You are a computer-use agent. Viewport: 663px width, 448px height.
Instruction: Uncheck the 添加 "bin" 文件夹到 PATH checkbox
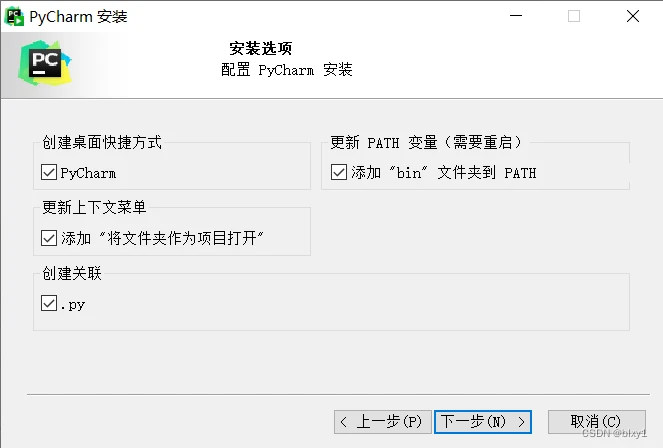click(x=339, y=172)
